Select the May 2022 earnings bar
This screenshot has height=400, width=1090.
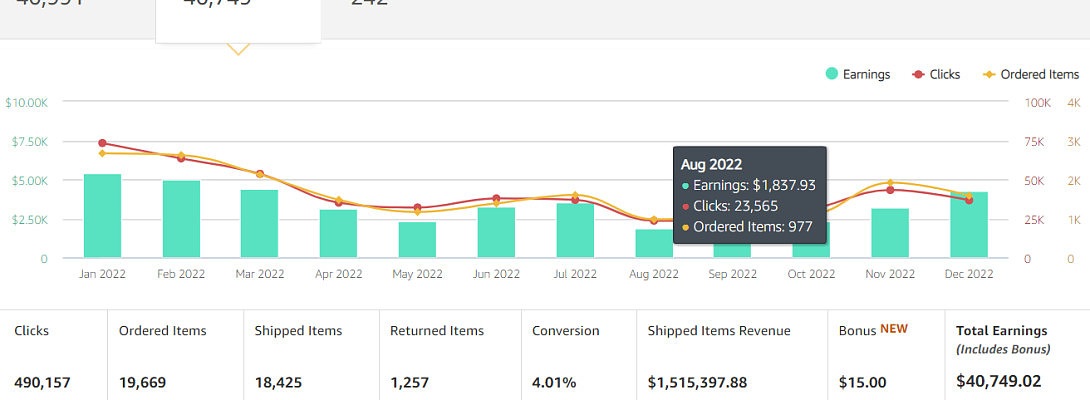click(x=417, y=240)
